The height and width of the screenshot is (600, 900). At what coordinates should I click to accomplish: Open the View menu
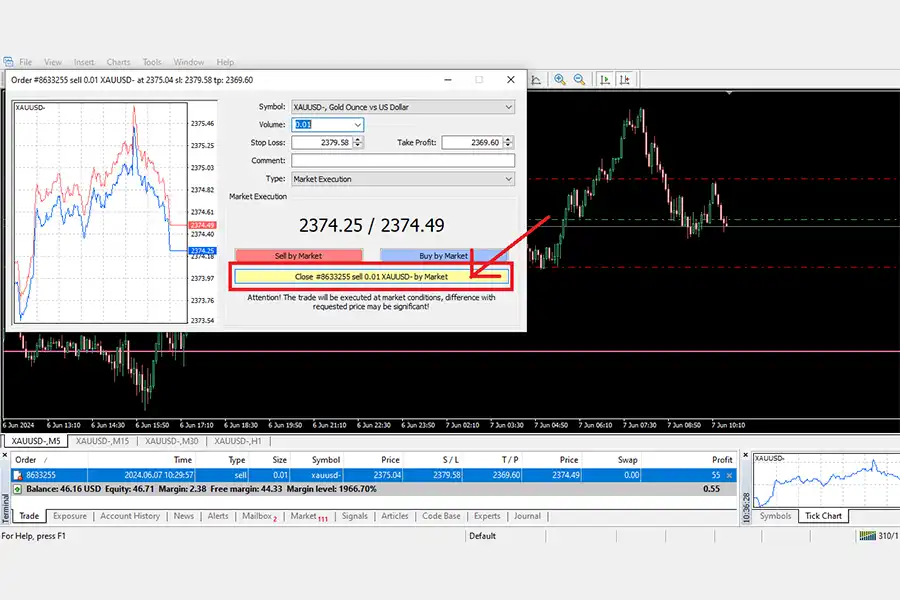[52, 62]
